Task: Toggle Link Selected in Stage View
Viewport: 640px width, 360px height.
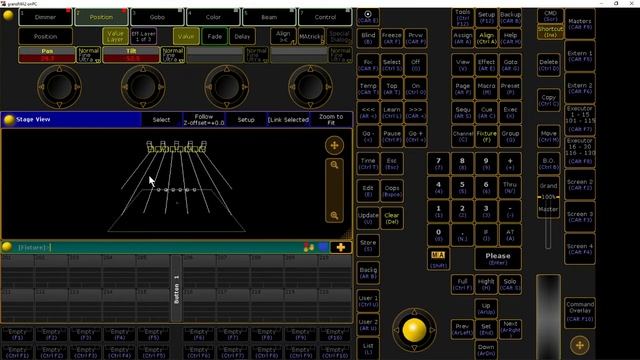Action: pyautogui.click(x=288, y=120)
